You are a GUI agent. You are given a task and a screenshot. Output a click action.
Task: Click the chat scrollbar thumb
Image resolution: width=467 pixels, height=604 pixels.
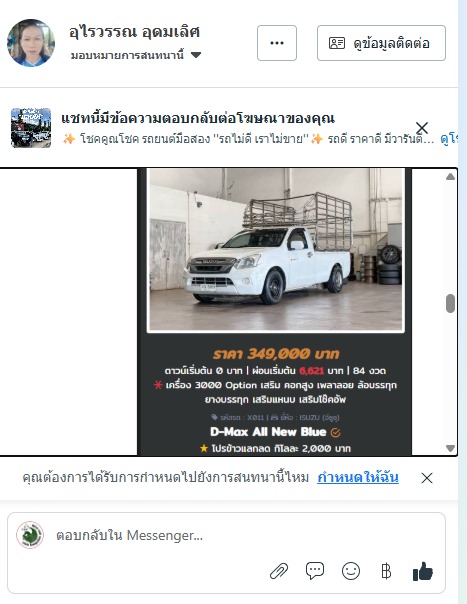(450, 304)
